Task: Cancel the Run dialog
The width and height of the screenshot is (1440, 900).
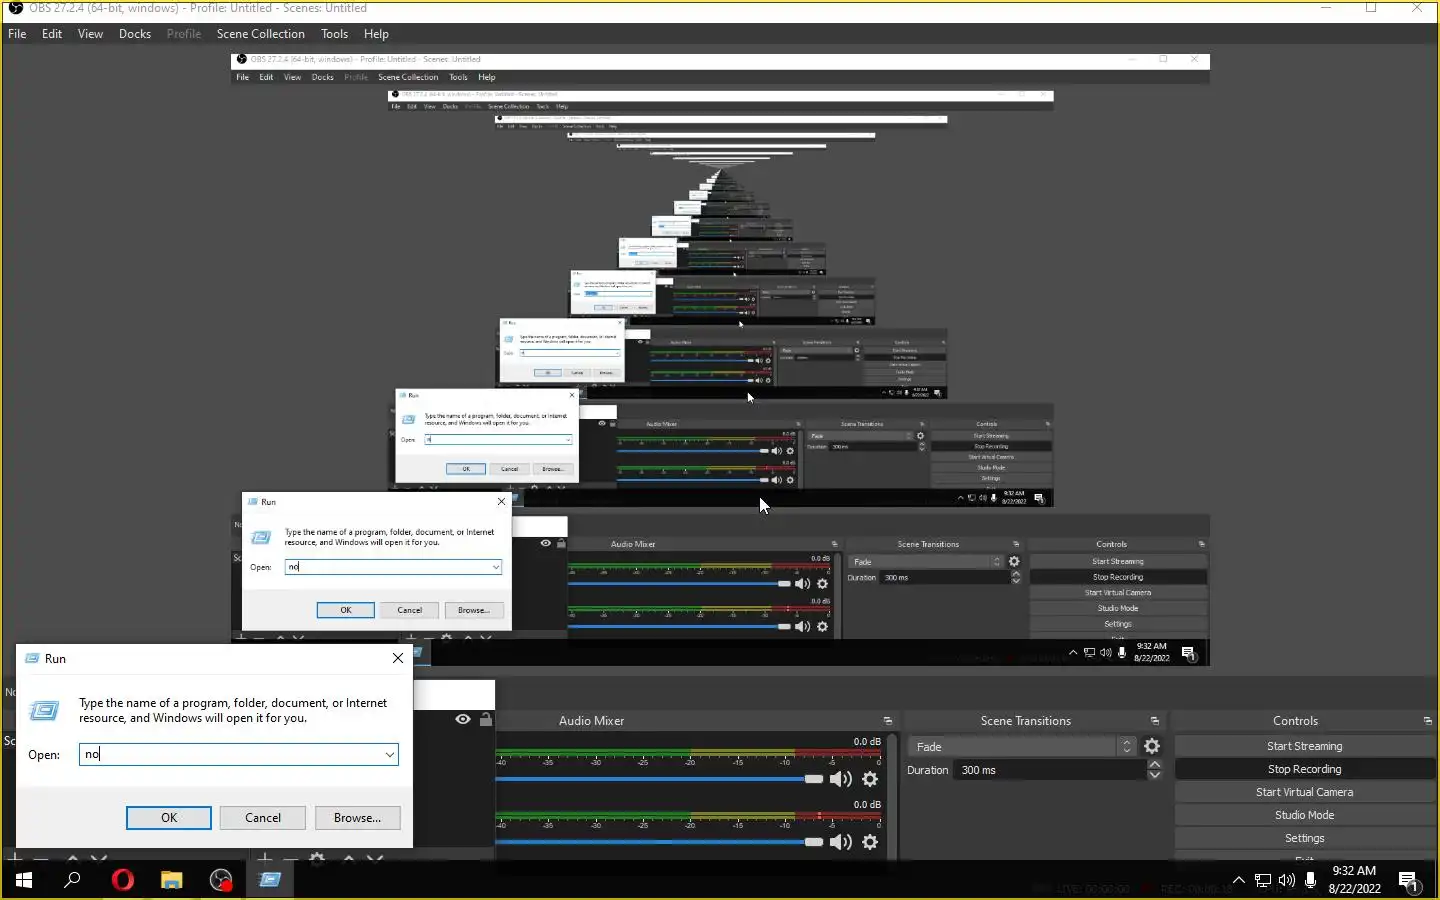Action: pos(263,818)
